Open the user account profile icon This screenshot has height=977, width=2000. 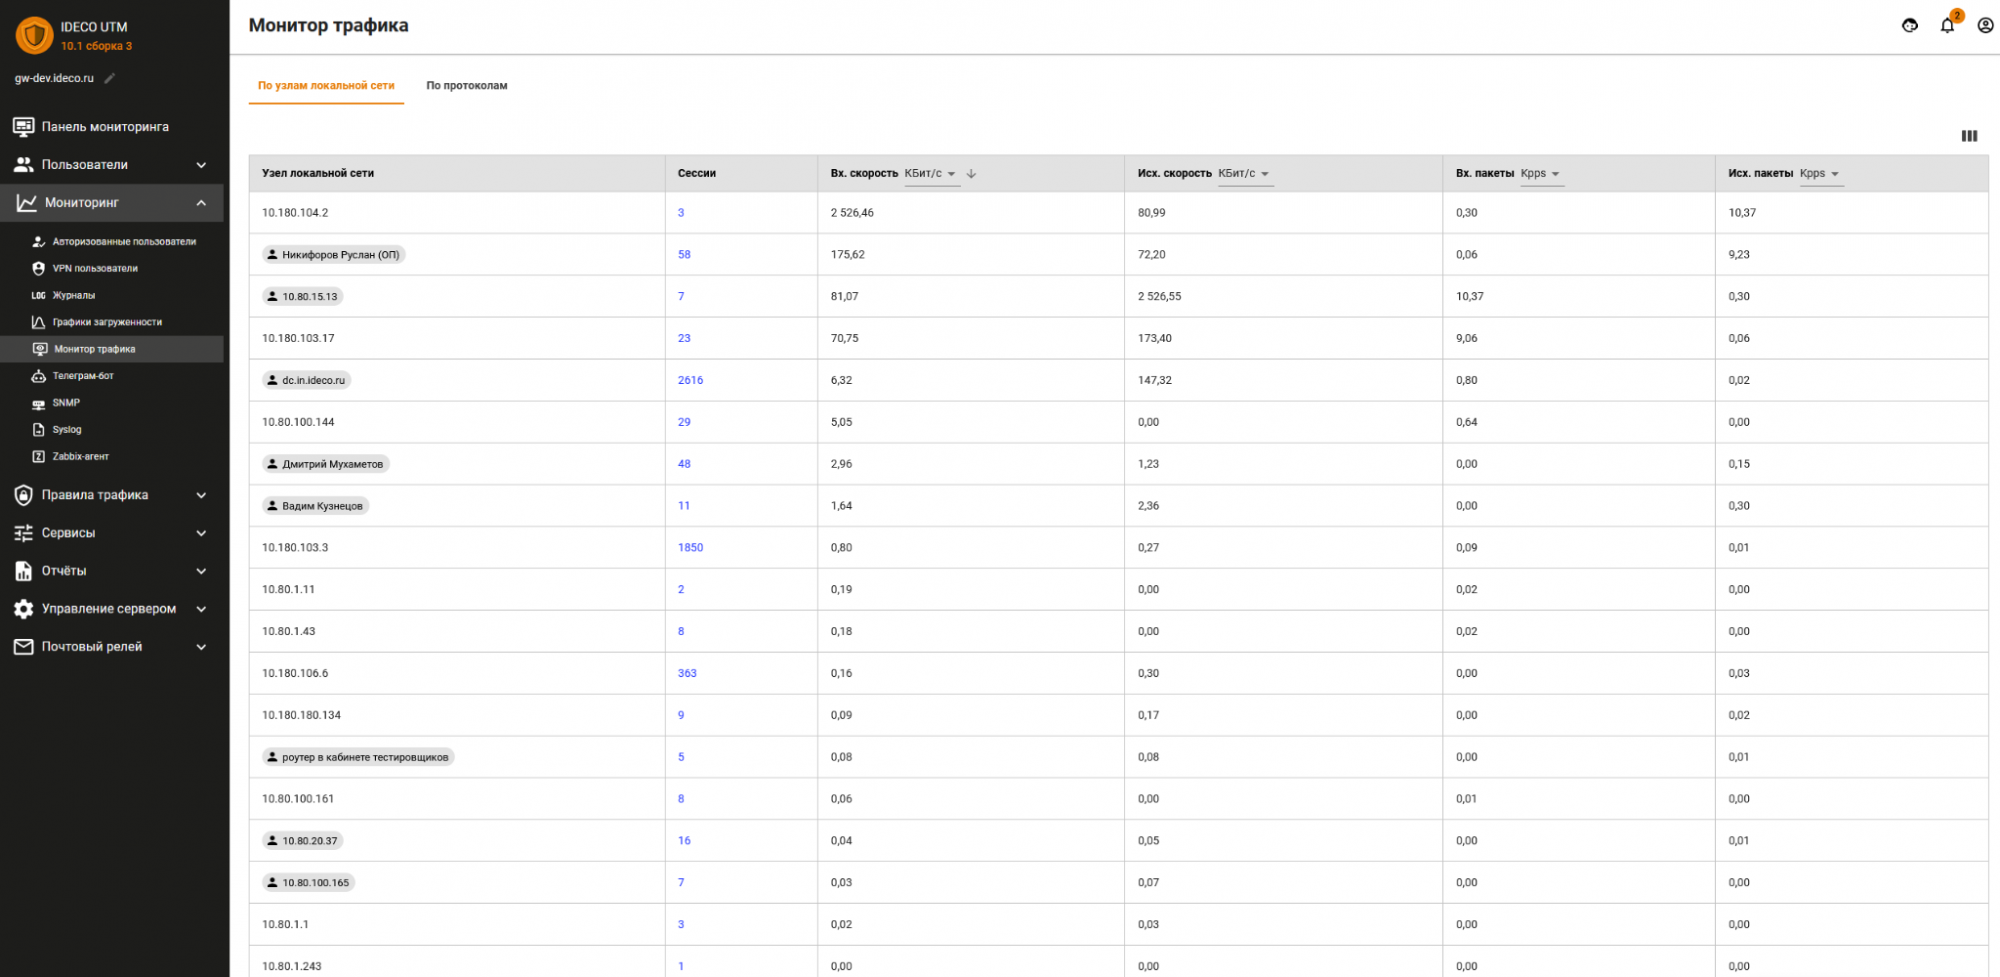[1985, 26]
